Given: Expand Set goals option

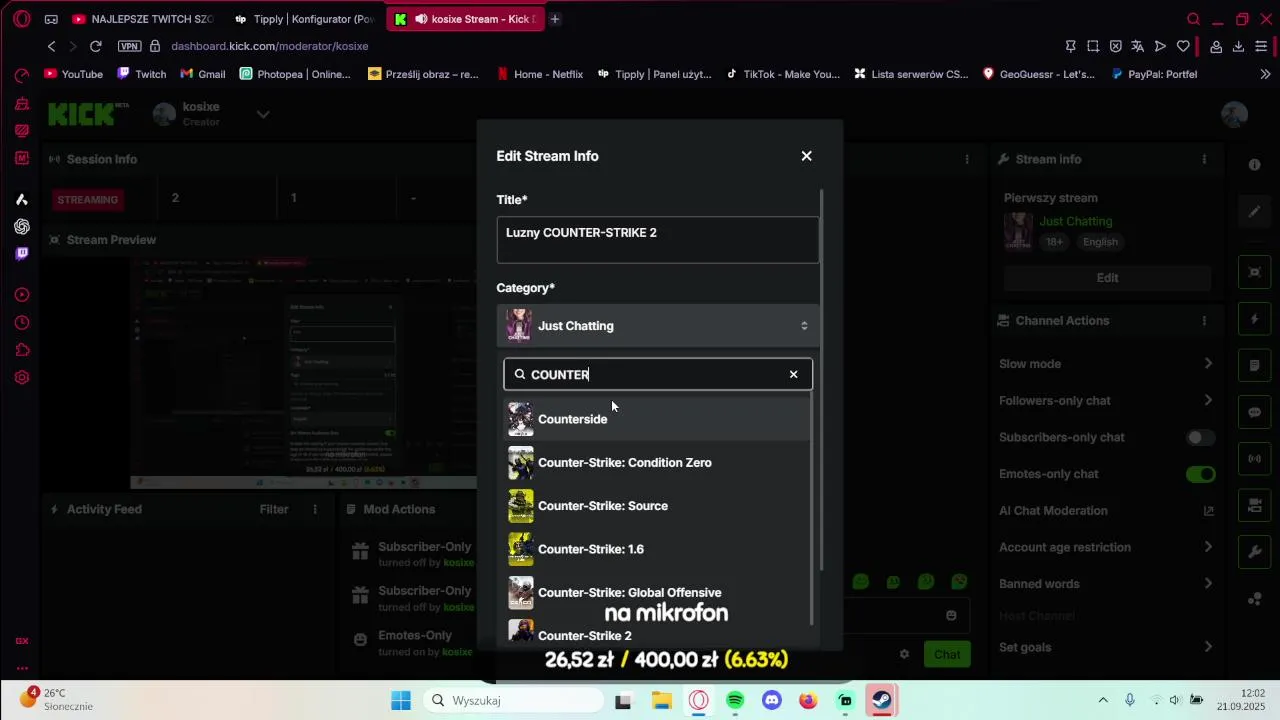Looking at the screenshot, I should coord(1208,647).
